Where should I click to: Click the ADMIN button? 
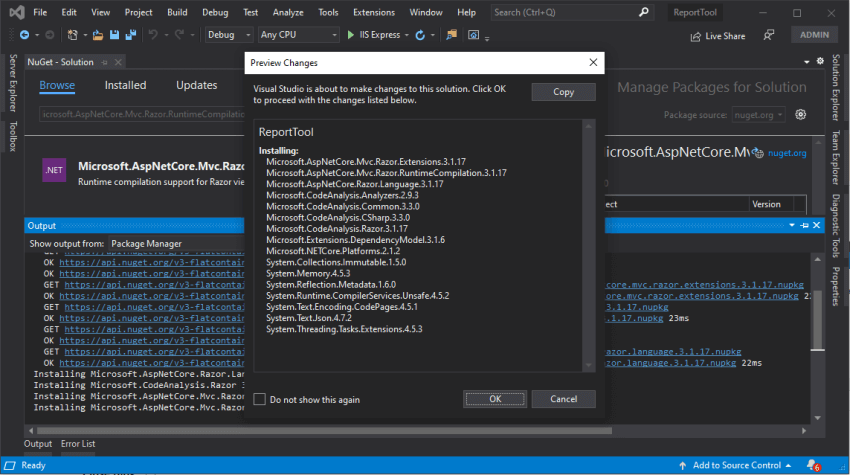(814, 35)
